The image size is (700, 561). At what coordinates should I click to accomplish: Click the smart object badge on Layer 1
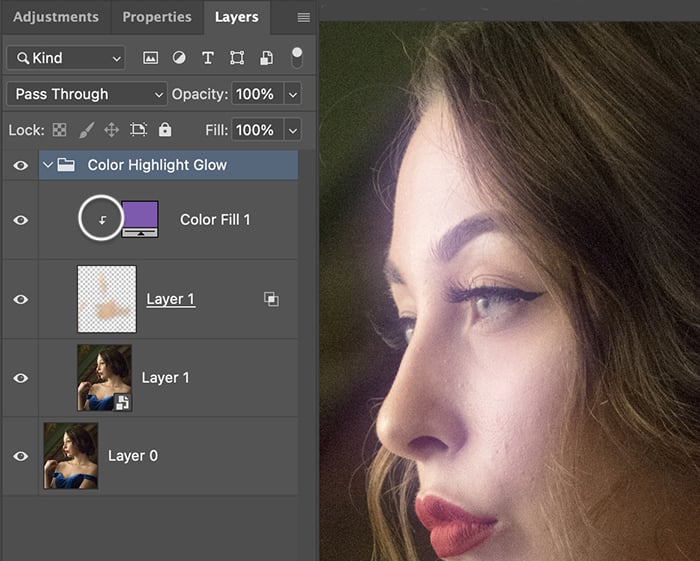[x=123, y=402]
